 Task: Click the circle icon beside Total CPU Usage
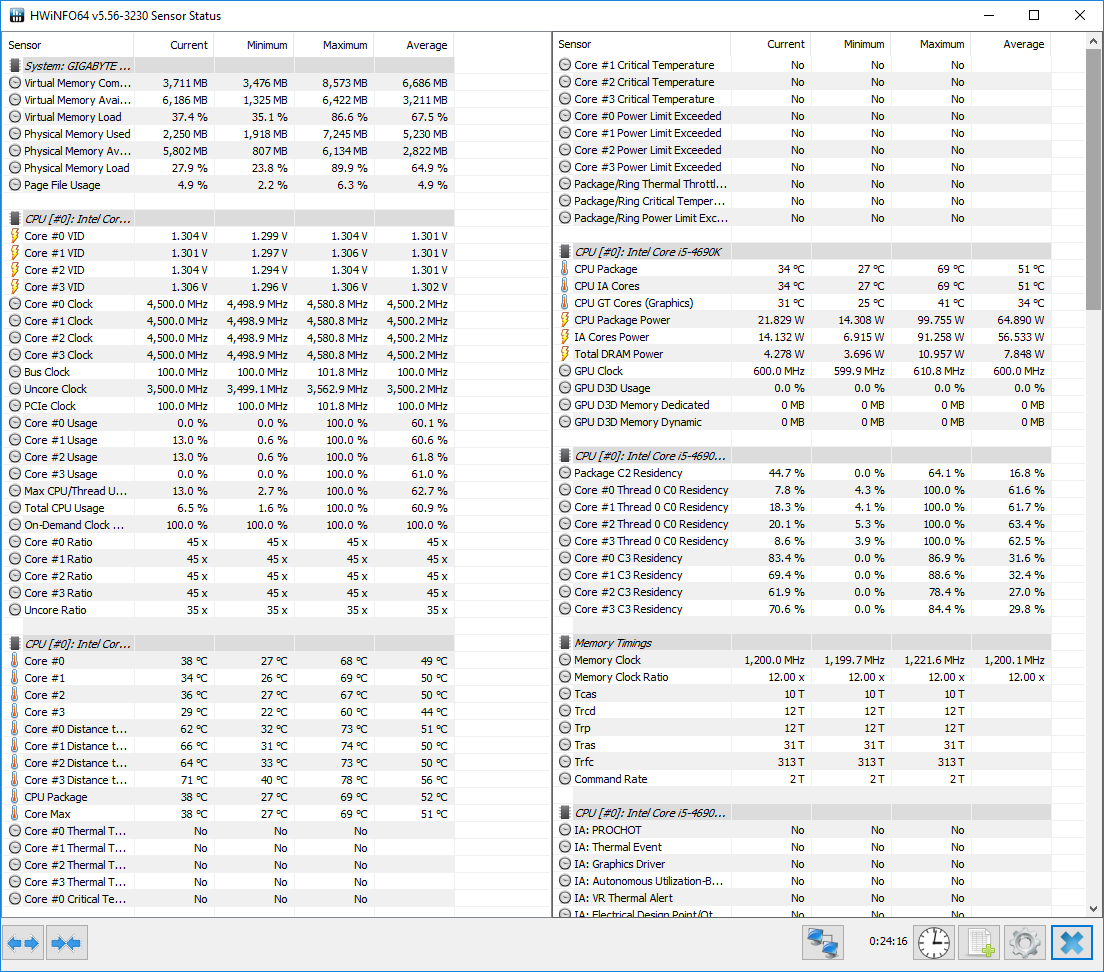coord(15,508)
